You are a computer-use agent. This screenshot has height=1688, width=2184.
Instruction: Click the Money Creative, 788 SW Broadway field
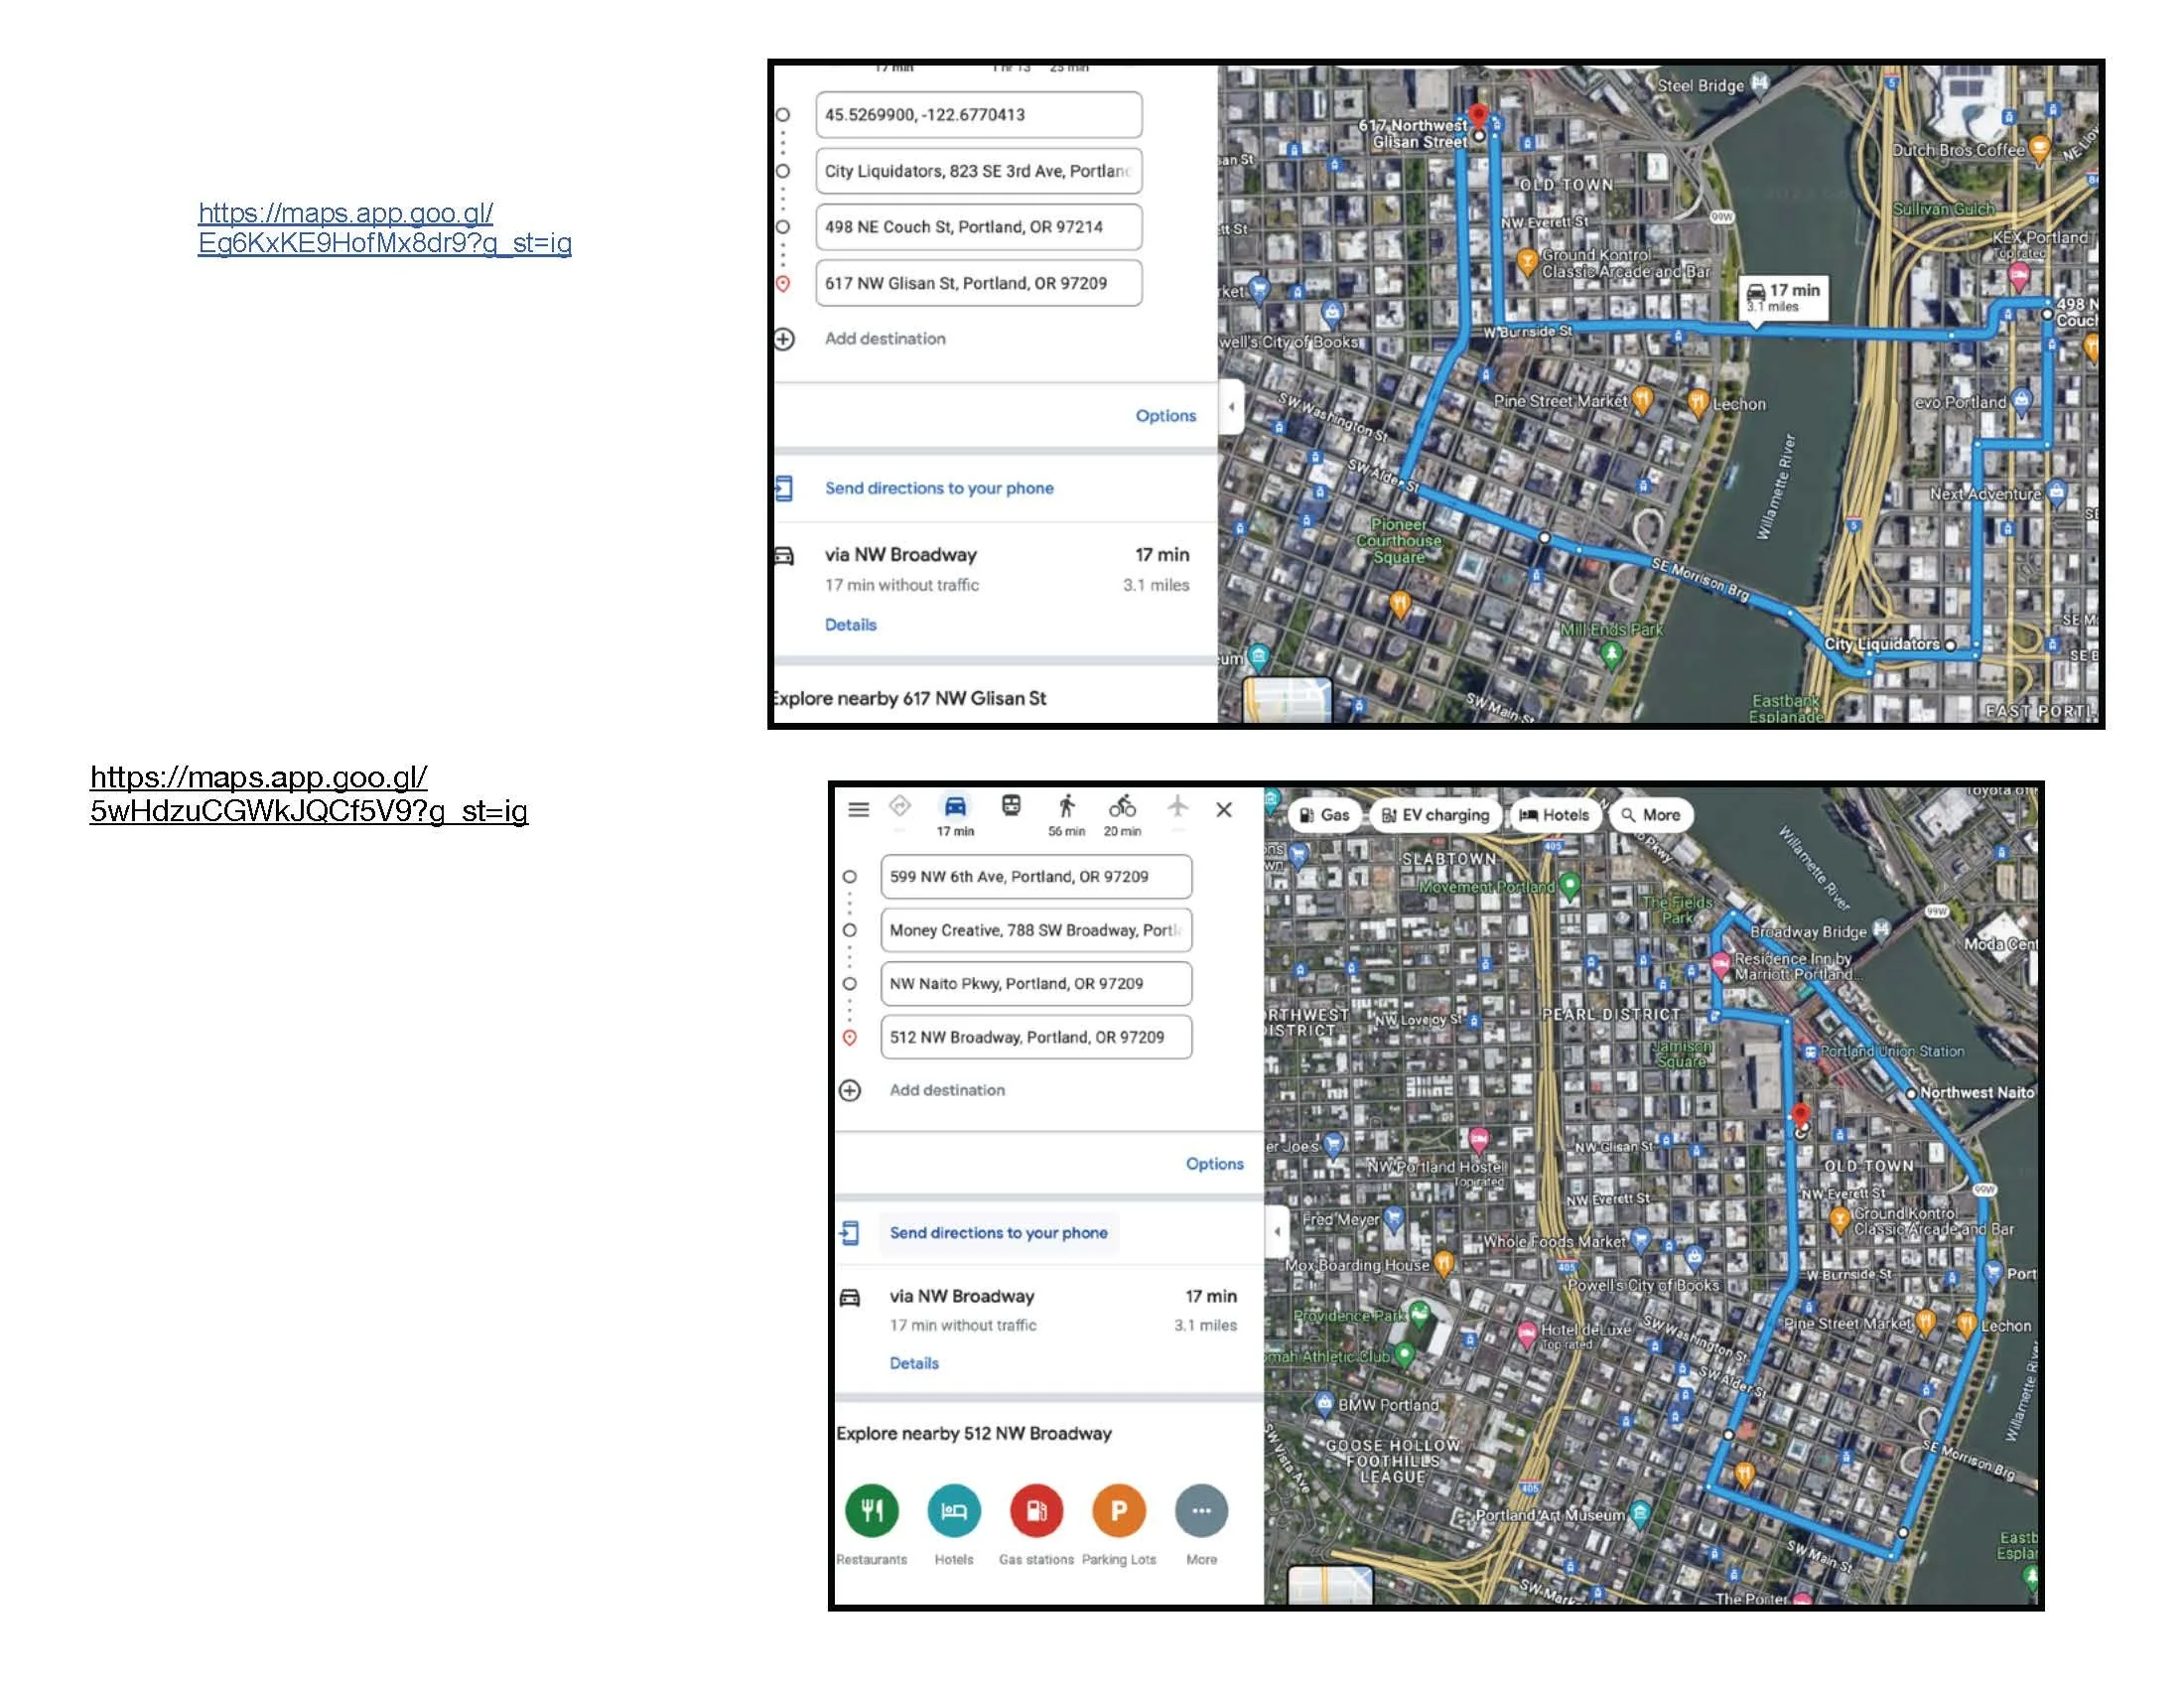click(x=1036, y=930)
